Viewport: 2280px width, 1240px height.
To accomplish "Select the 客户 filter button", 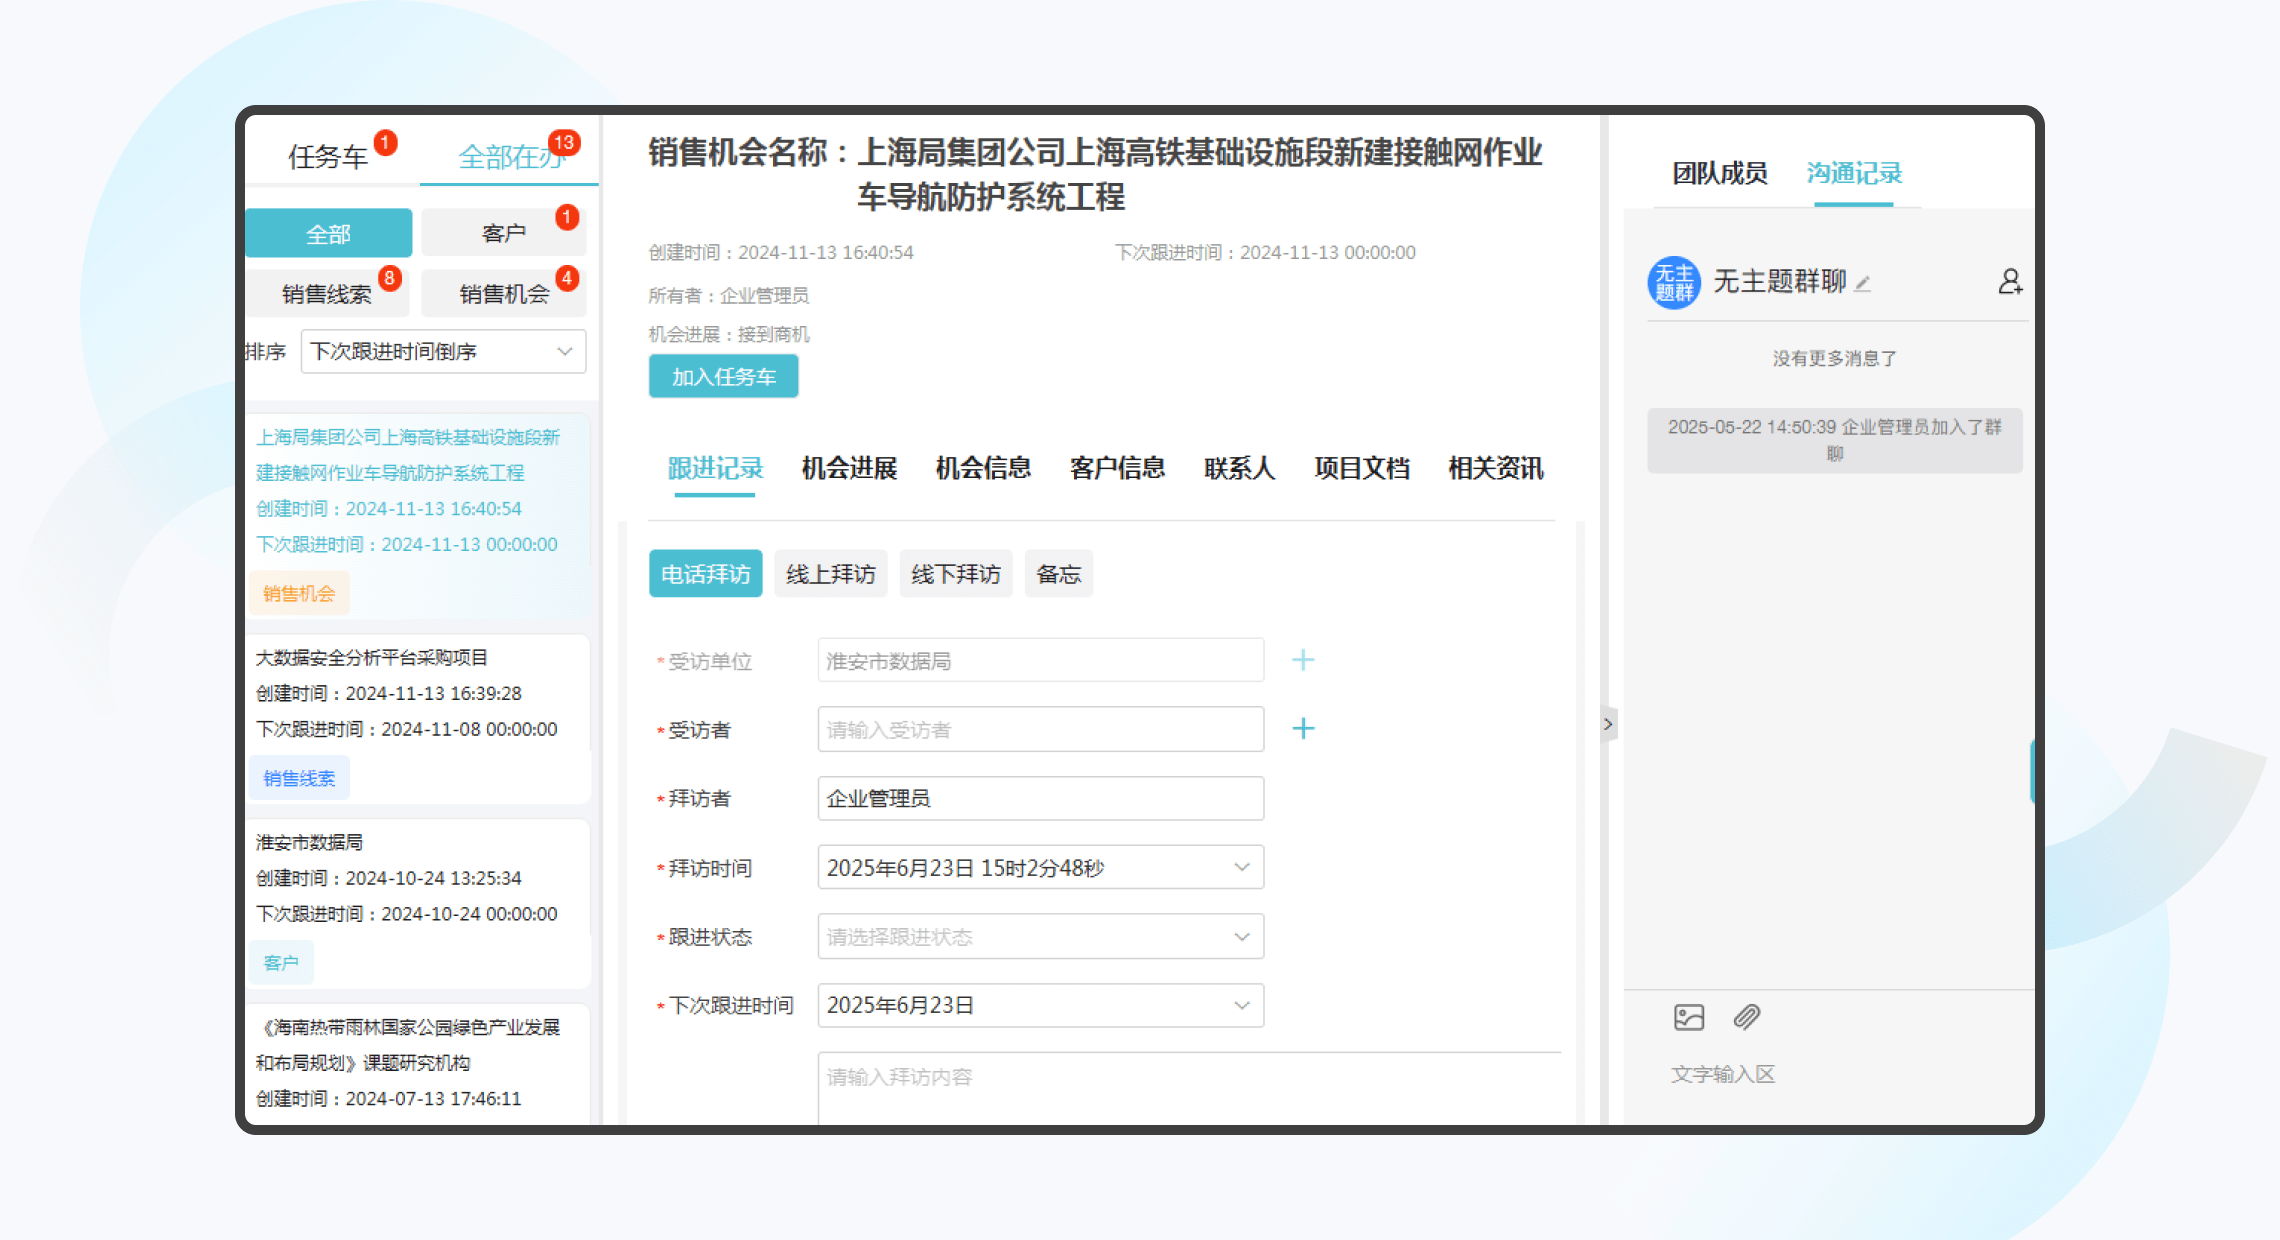I will (503, 234).
